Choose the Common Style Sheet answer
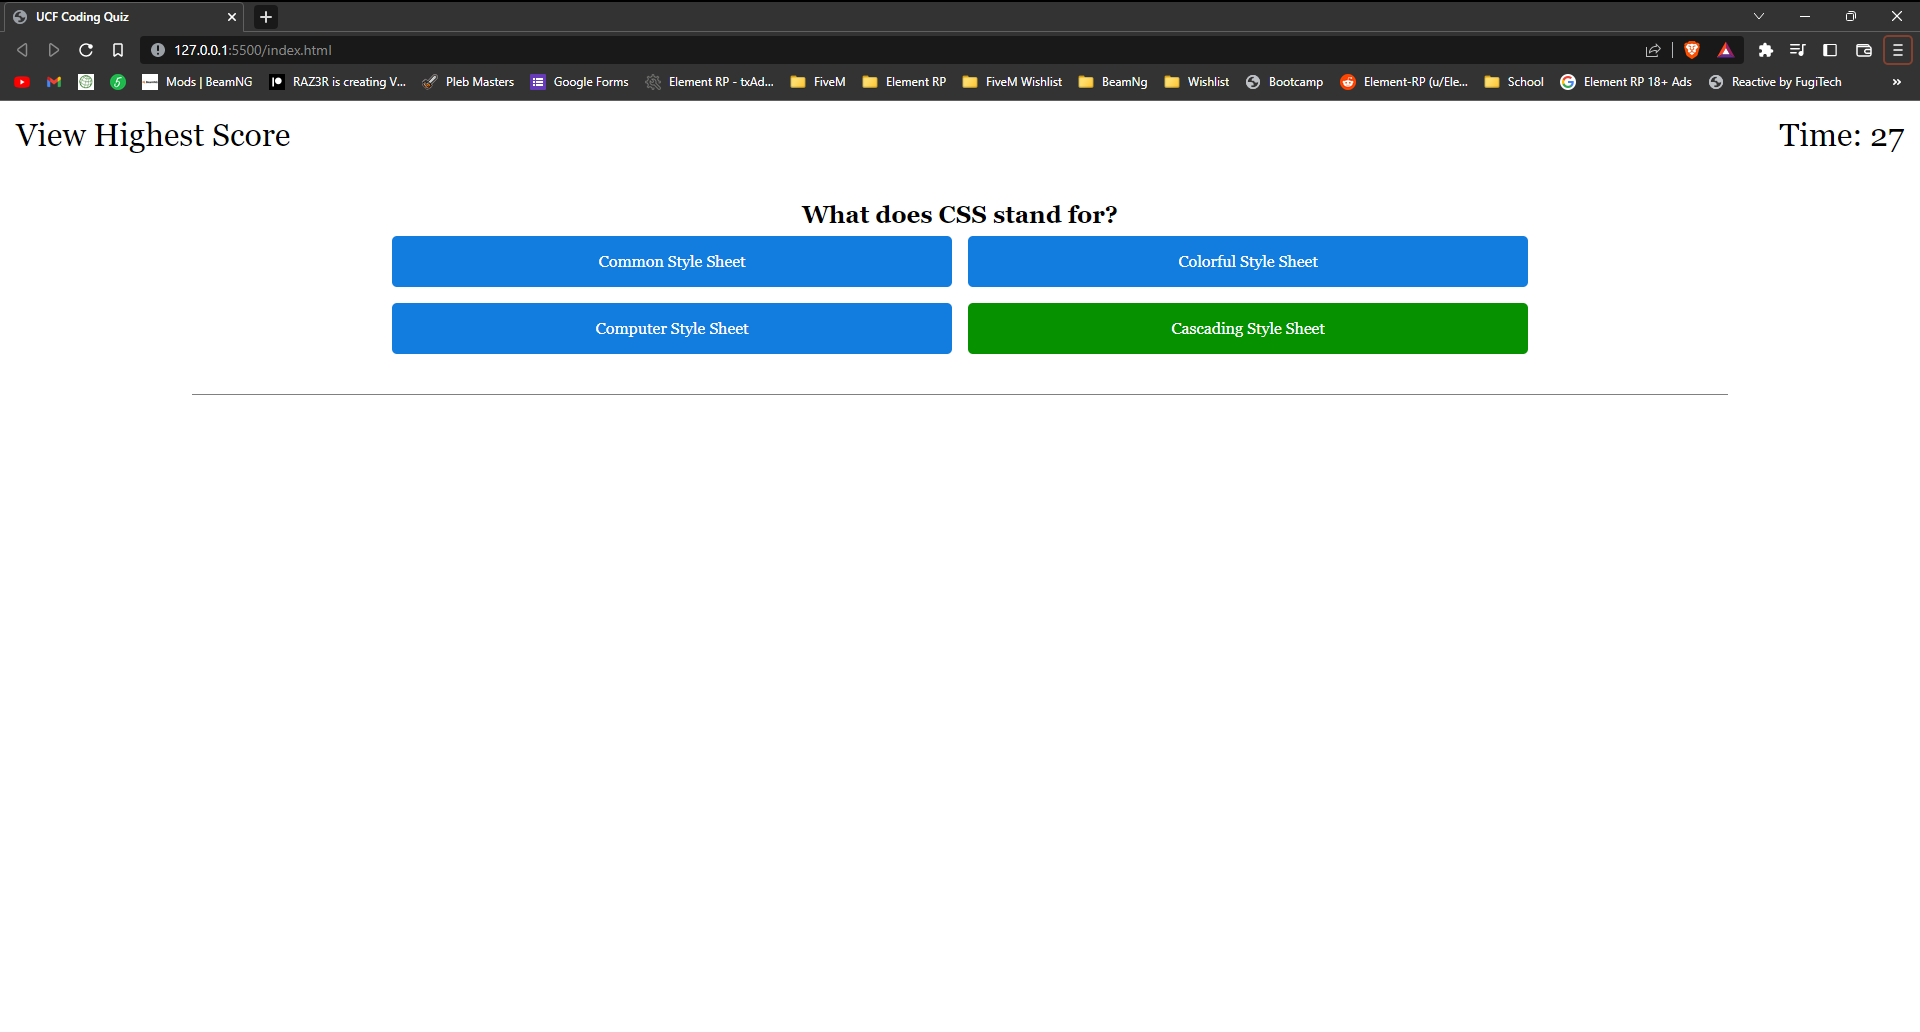Screen dimensions: 1920x1032 [672, 262]
